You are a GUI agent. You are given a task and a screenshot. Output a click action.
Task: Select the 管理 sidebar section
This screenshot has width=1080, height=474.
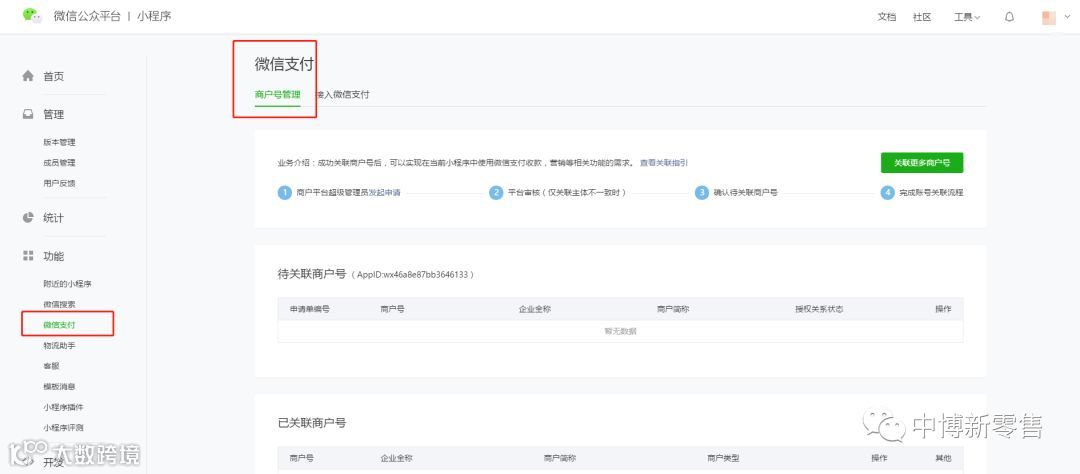[54, 114]
